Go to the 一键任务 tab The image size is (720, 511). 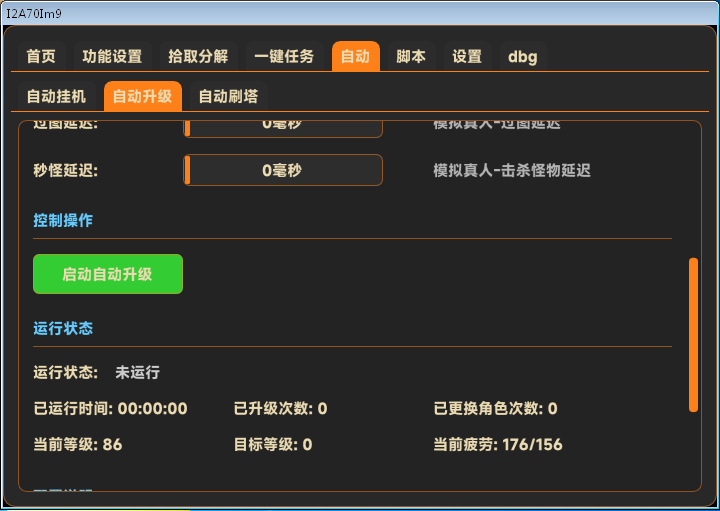284,57
